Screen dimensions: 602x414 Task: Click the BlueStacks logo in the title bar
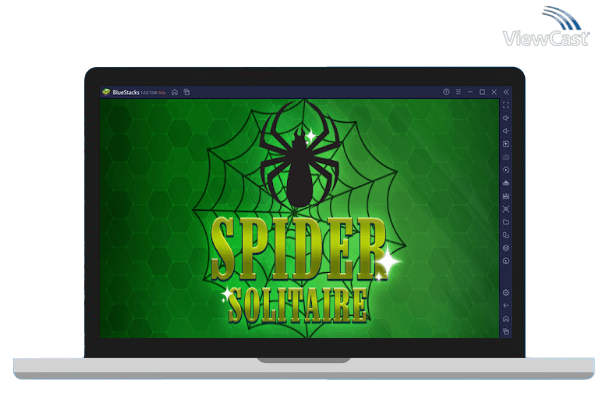[106, 92]
